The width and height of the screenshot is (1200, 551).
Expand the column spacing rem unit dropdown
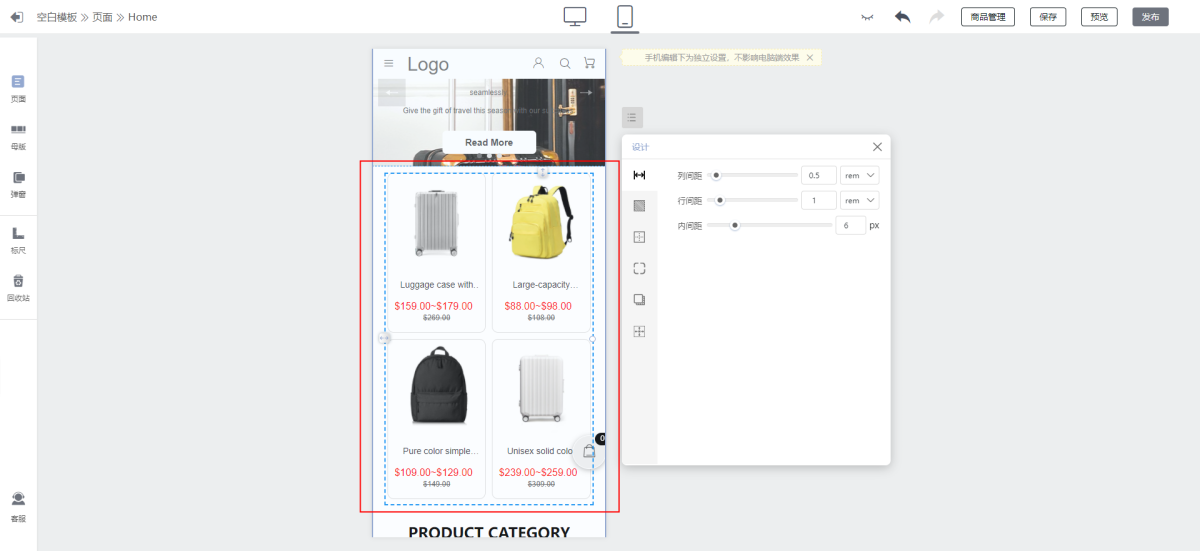pos(859,175)
